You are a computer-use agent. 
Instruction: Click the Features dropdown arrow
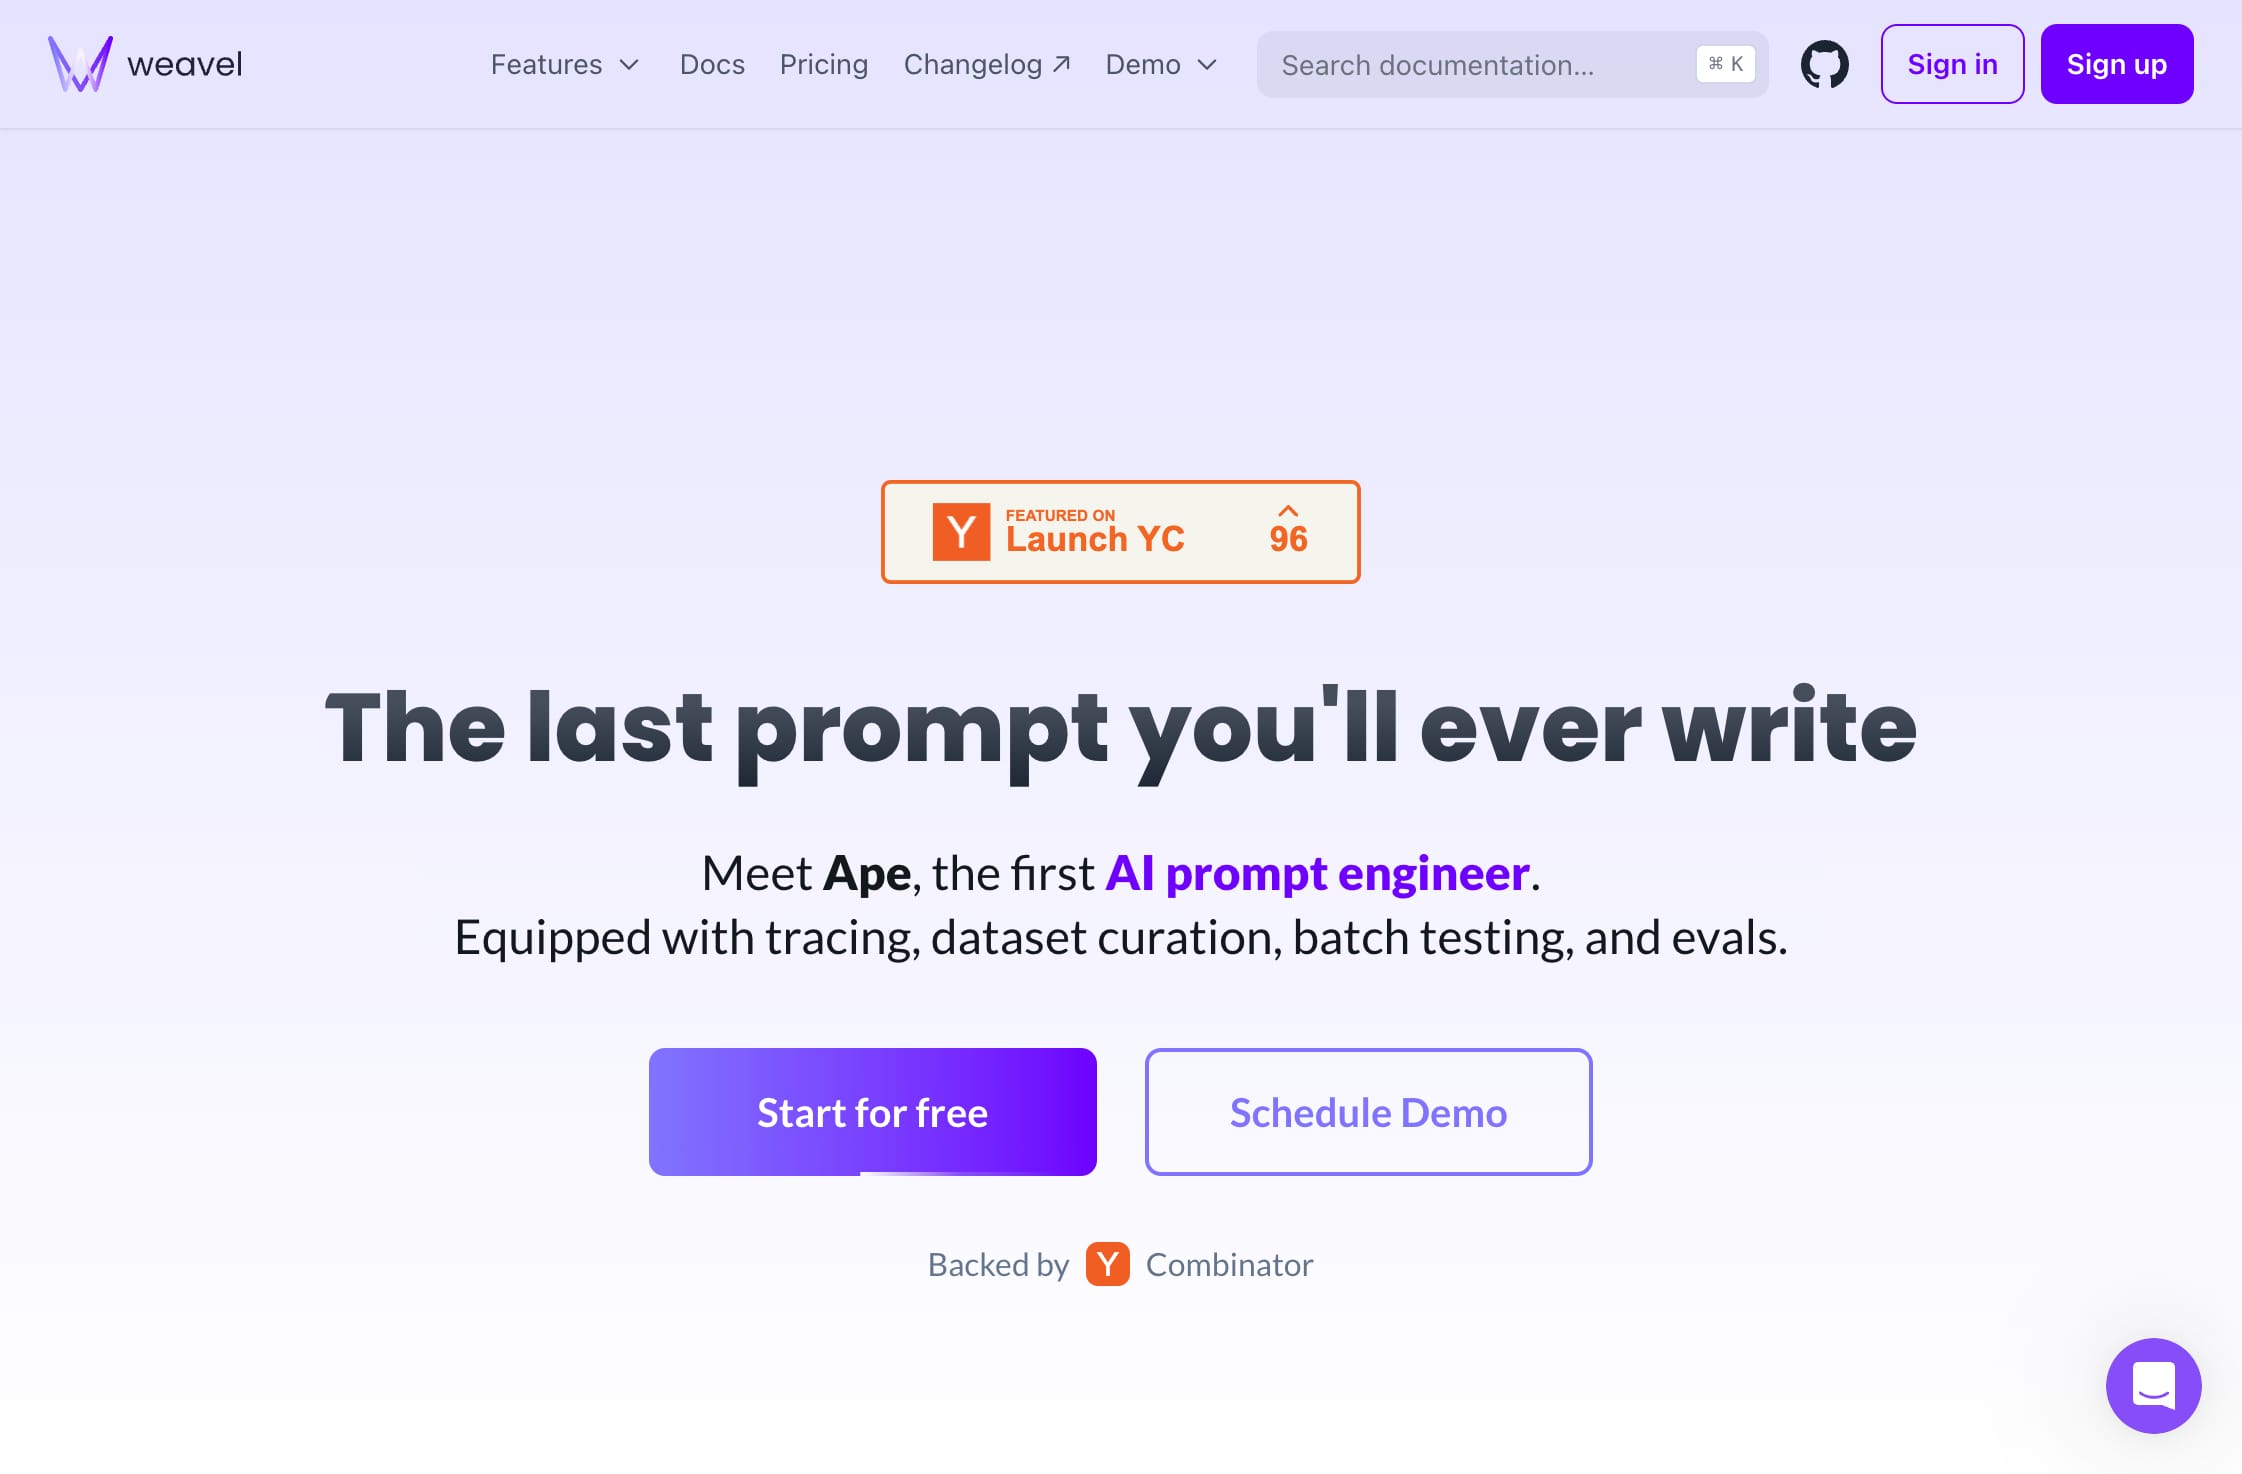[x=628, y=66]
